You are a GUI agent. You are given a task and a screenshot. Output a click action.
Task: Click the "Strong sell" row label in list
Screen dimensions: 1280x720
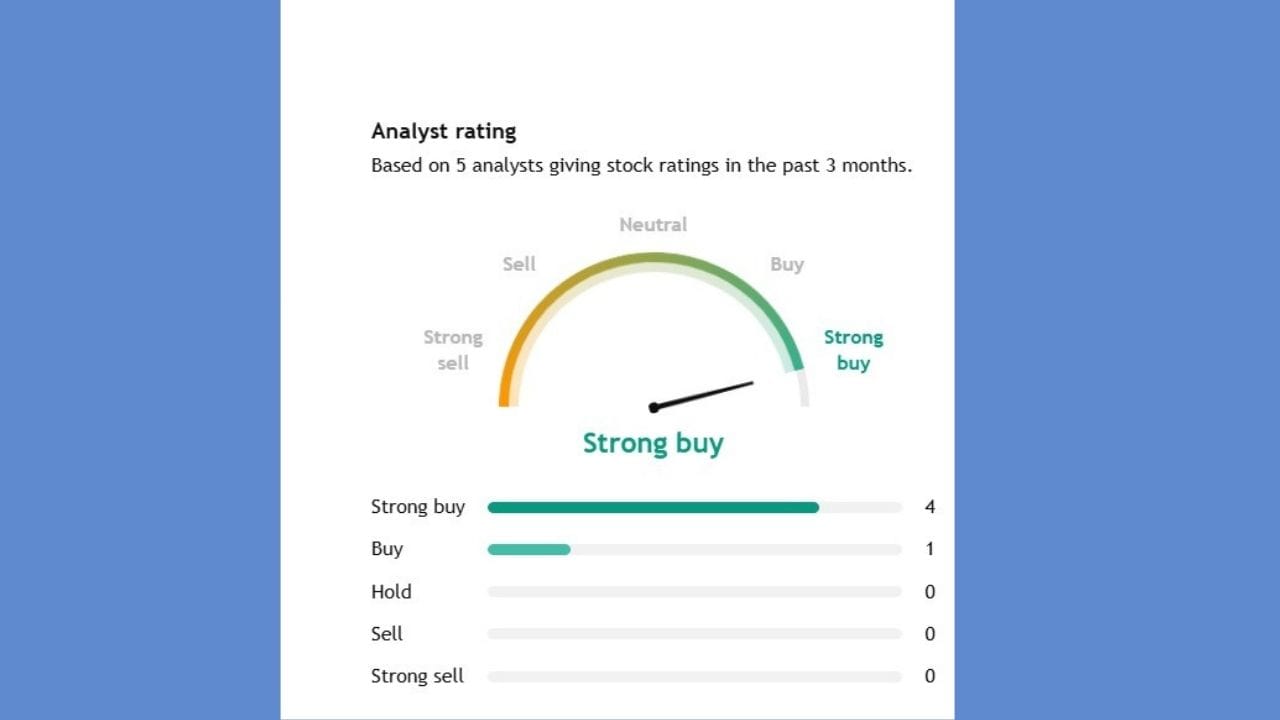[x=417, y=677]
